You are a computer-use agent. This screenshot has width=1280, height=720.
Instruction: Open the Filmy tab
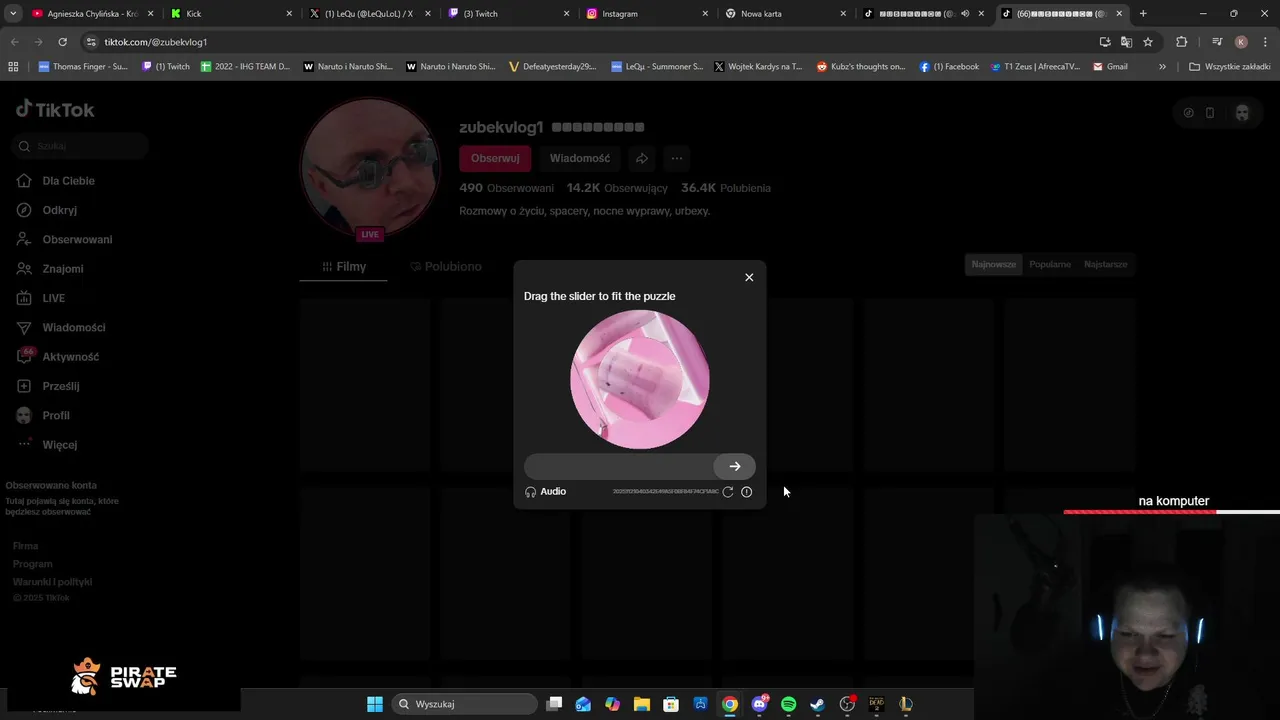[344, 267]
